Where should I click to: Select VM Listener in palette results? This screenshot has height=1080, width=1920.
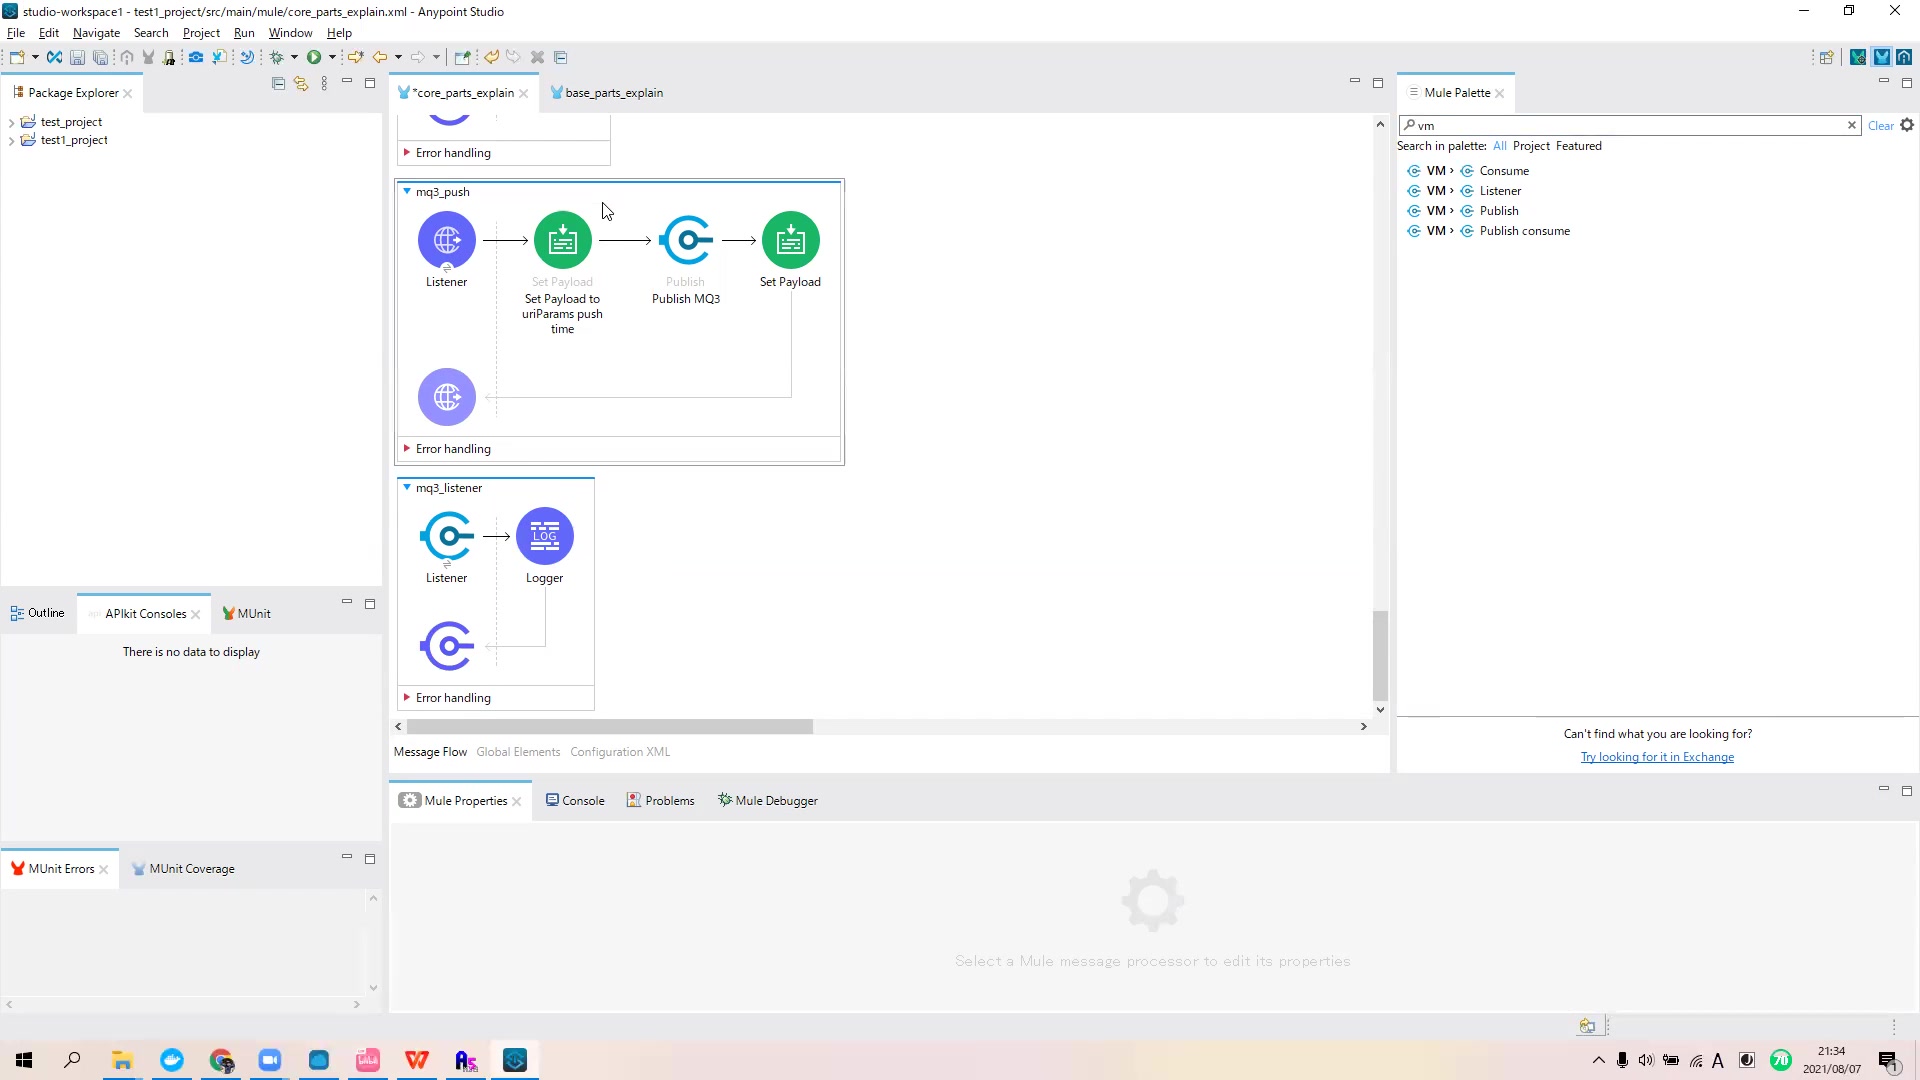pos(1464,191)
